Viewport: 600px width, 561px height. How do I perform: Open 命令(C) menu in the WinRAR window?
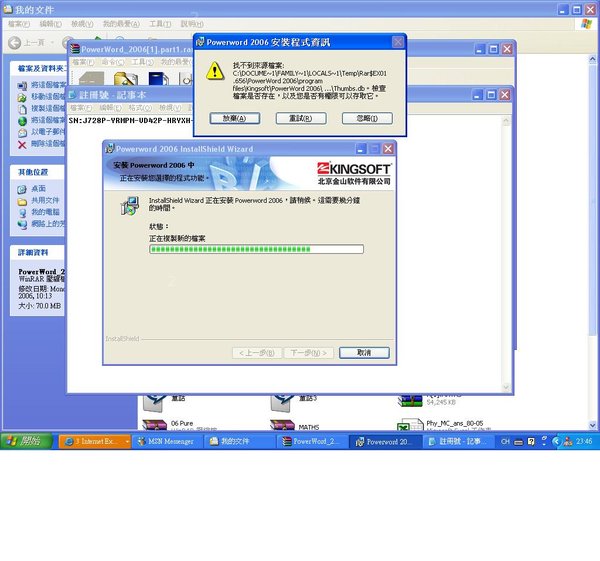point(113,62)
